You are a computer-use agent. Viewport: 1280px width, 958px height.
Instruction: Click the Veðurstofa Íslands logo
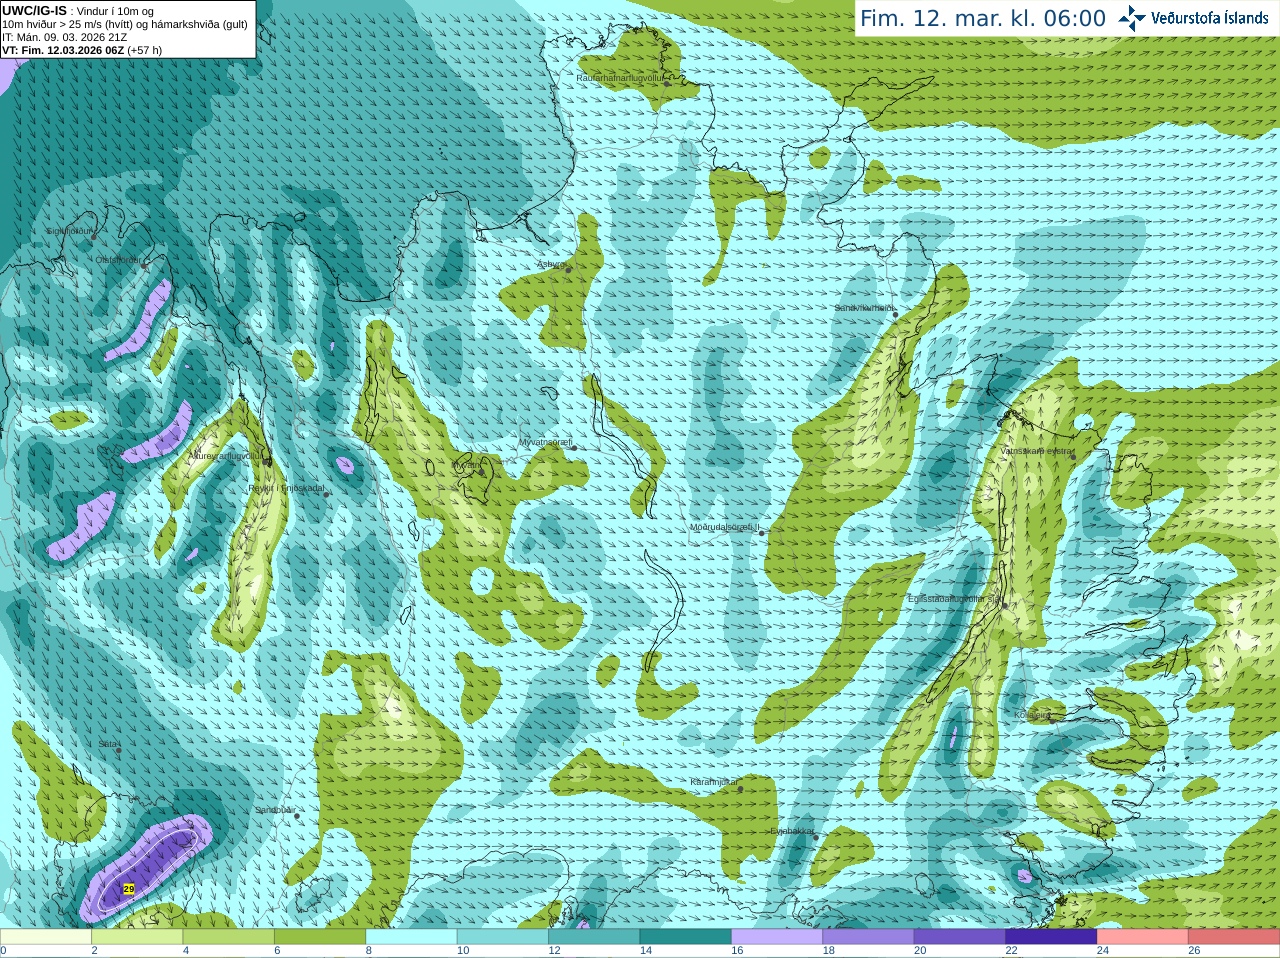(1193, 18)
